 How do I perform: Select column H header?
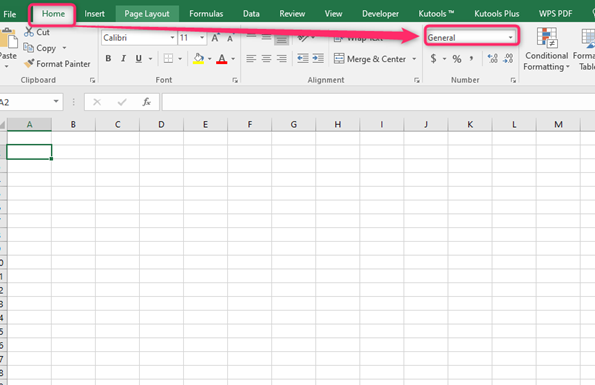tap(337, 124)
